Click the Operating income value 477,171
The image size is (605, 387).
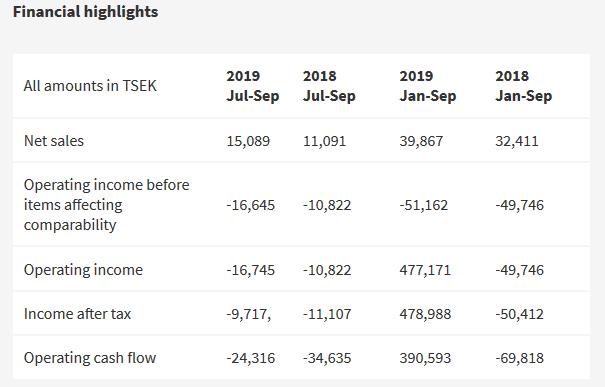point(425,270)
